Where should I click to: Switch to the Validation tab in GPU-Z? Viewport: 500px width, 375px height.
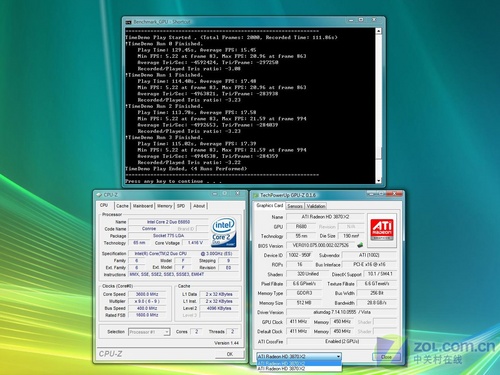pyautogui.click(x=316, y=206)
